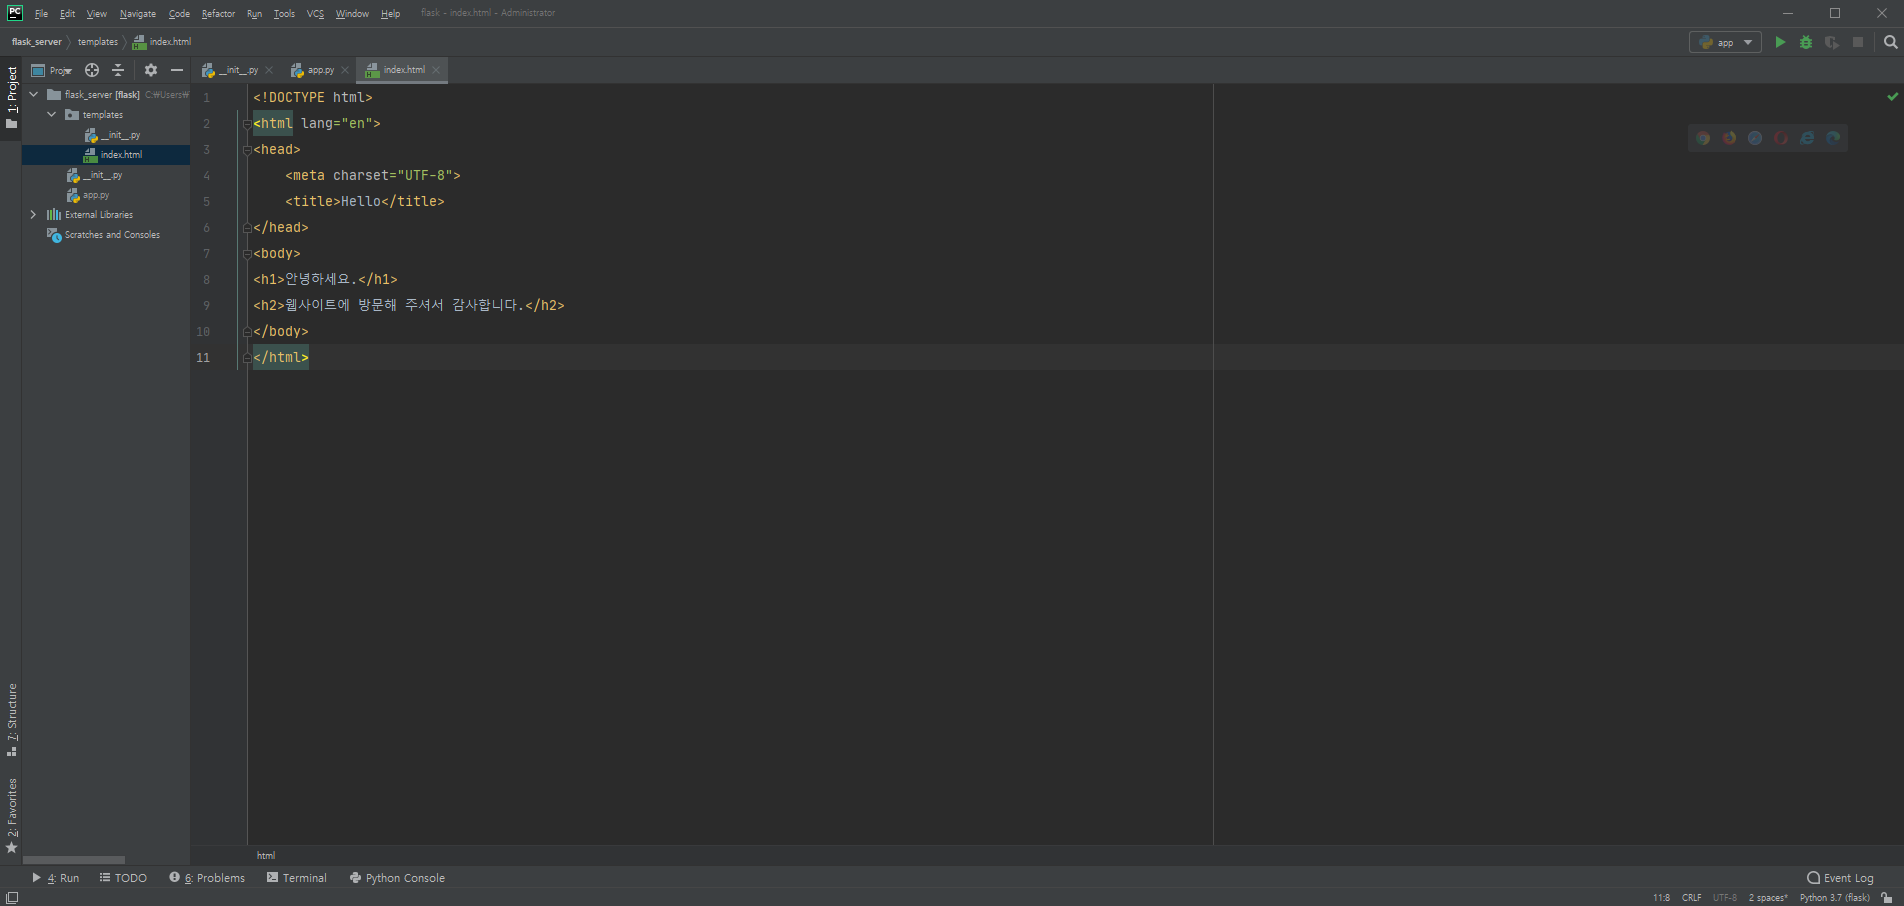Click the grey Stop square icon
The height and width of the screenshot is (906, 1904).
pos(1858,42)
